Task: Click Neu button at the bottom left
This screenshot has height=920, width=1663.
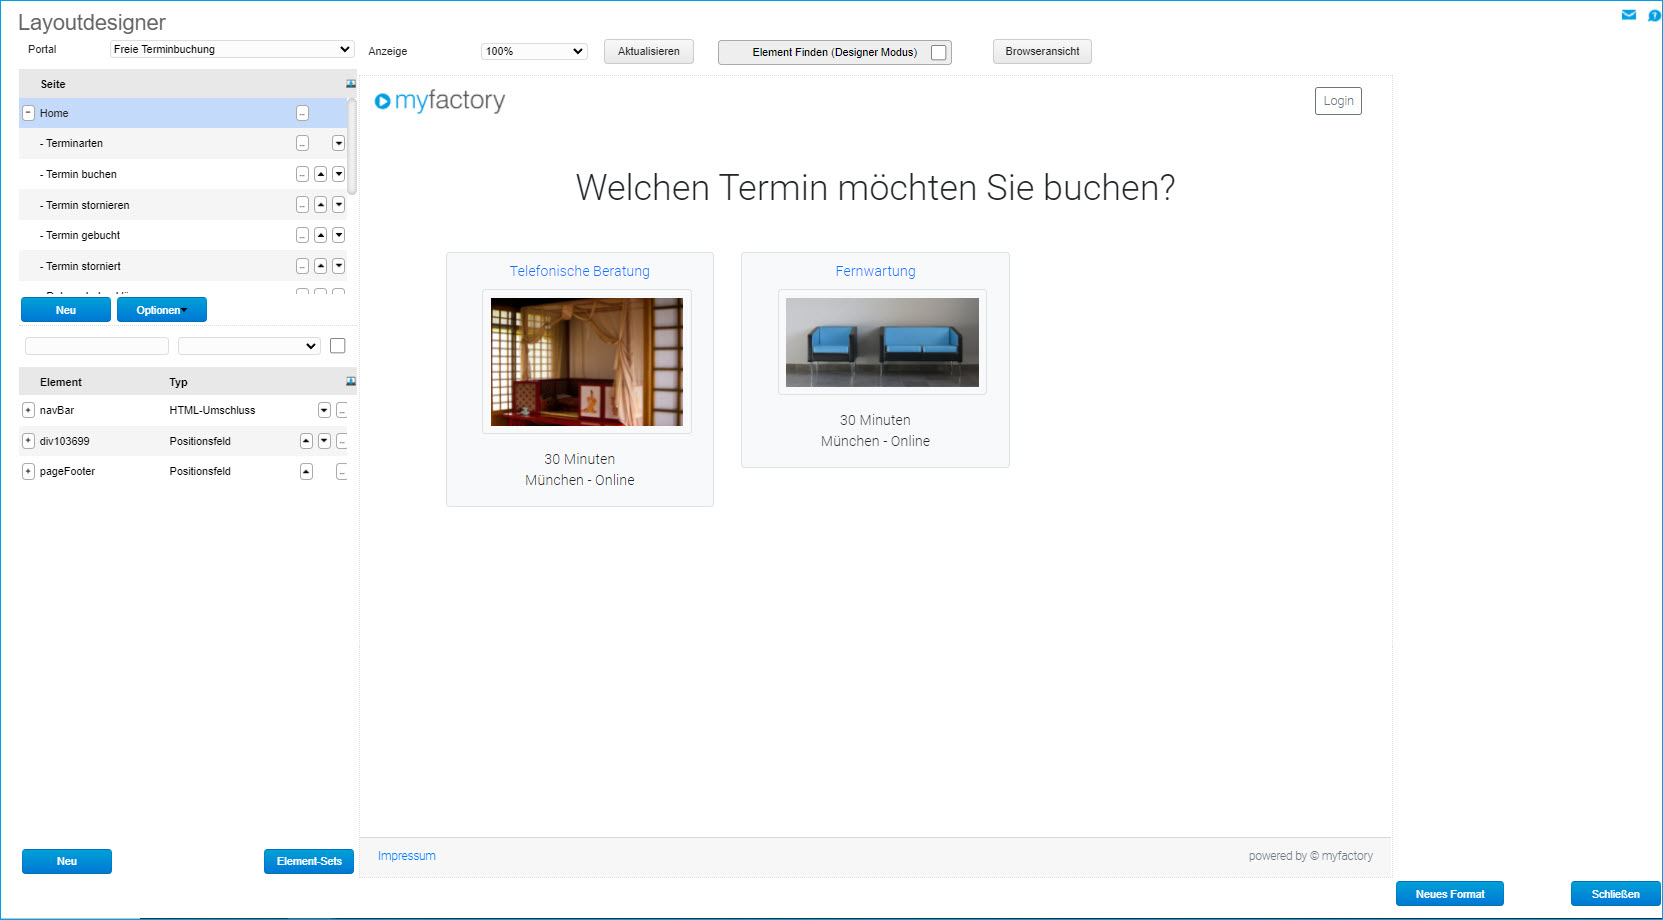Action: tap(67, 861)
